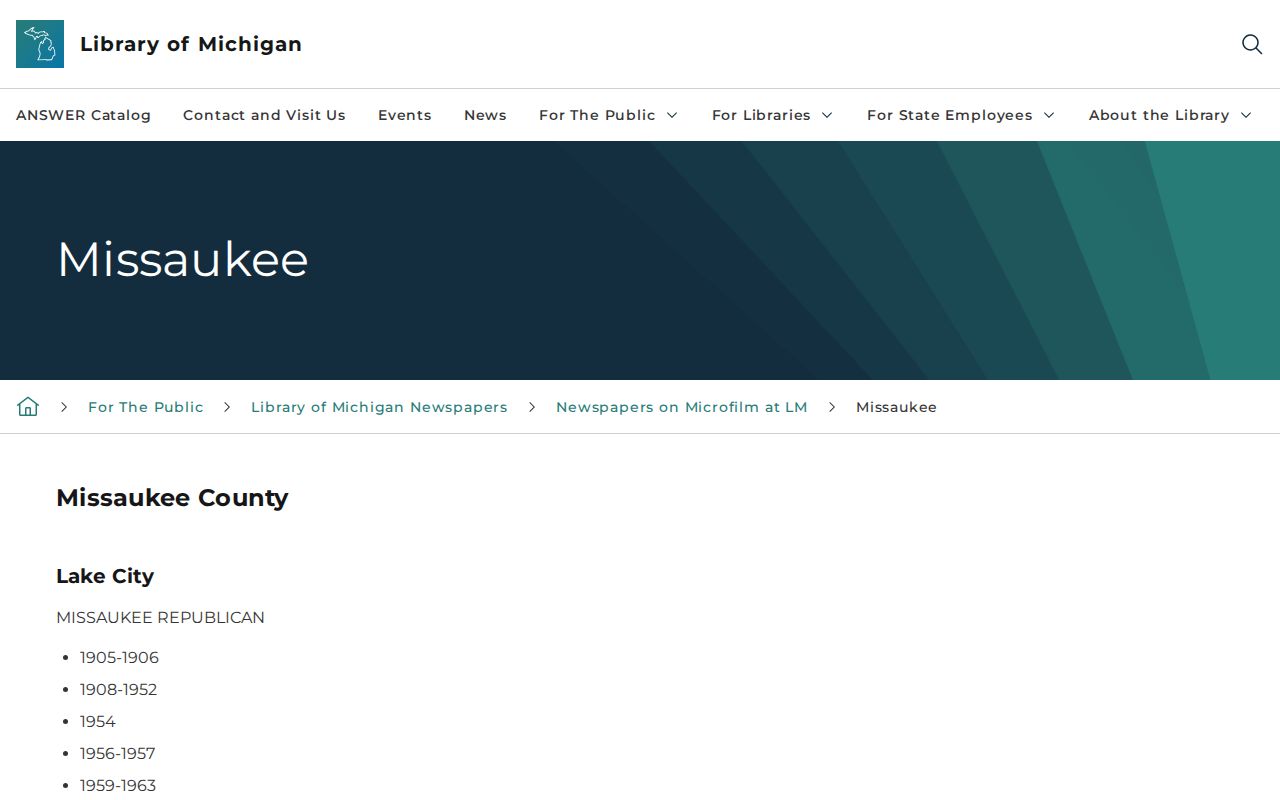Viewport: 1280px width, 800px height.
Task: Click the 1959-1963 list entry
Action: coord(118,785)
